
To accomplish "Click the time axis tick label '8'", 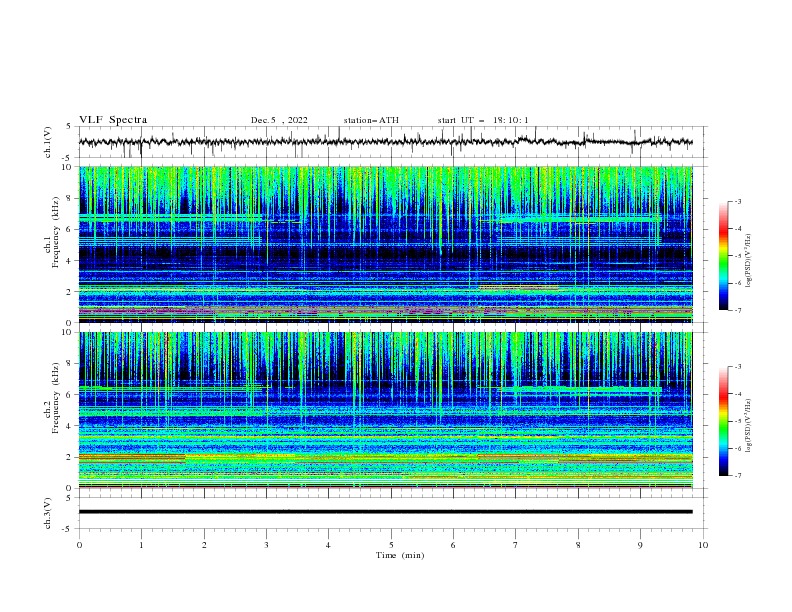I will click(578, 545).
